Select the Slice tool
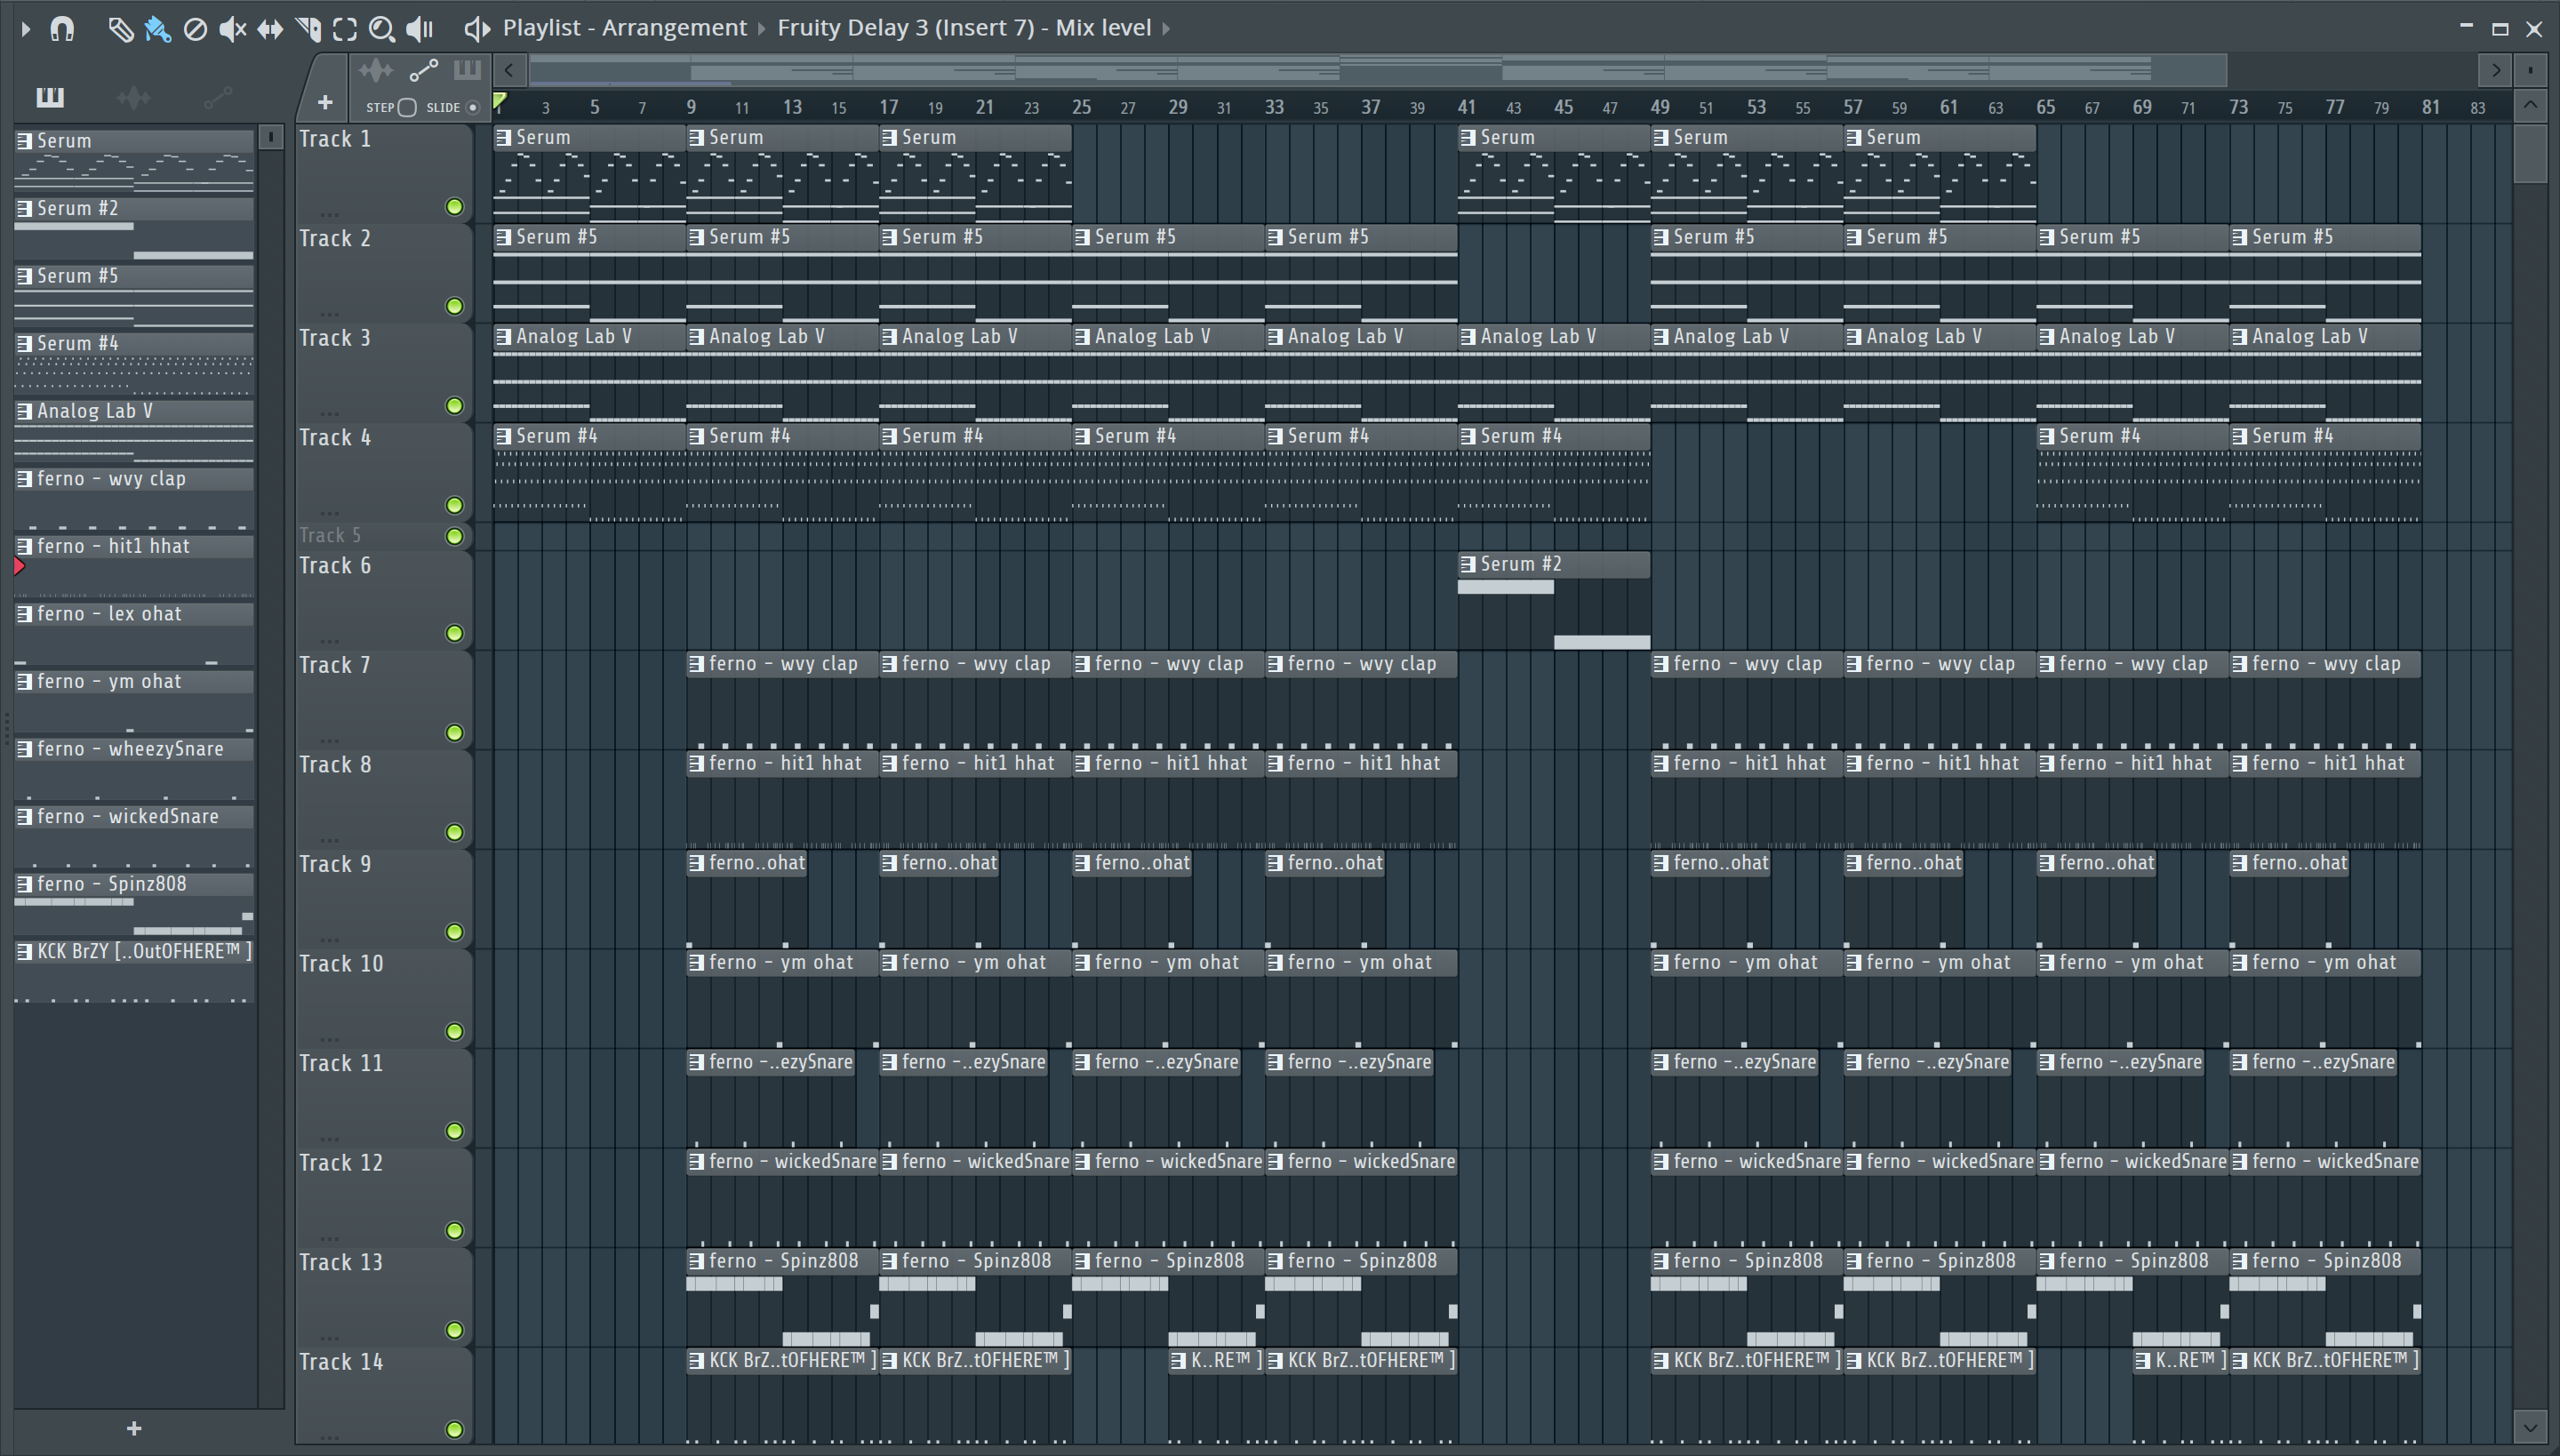Image resolution: width=2560 pixels, height=1456 pixels. (x=308, y=29)
